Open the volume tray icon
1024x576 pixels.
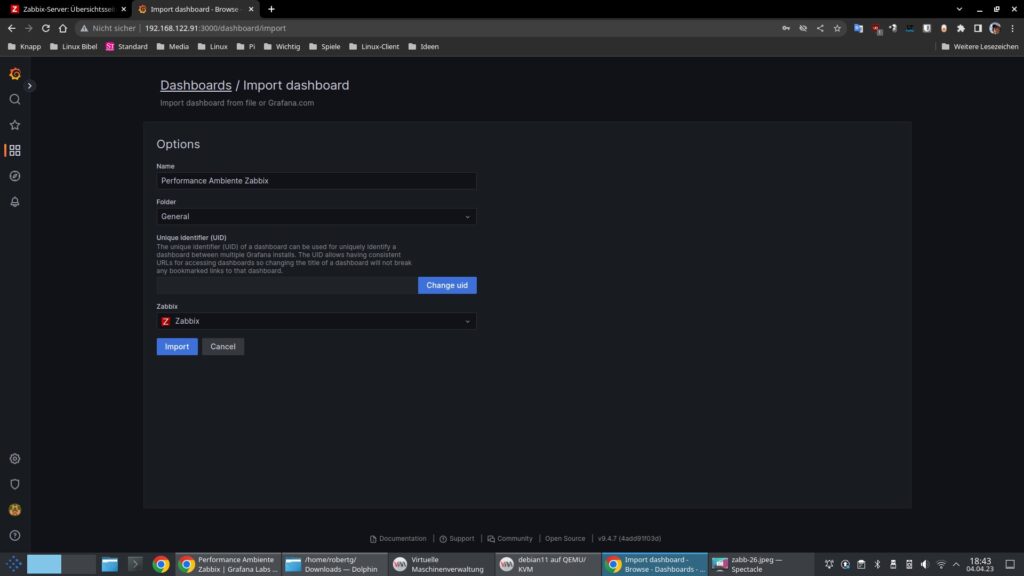pos(925,564)
